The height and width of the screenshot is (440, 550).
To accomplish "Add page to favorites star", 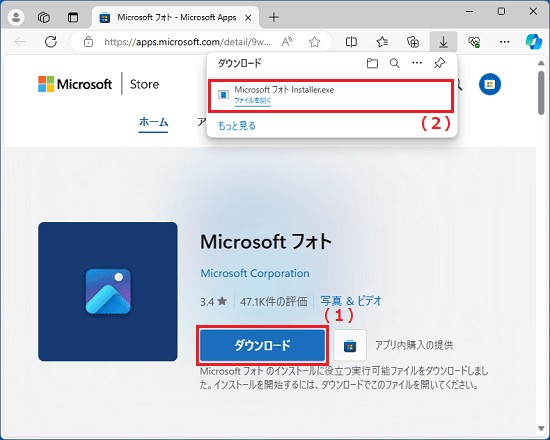I will (315, 42).
